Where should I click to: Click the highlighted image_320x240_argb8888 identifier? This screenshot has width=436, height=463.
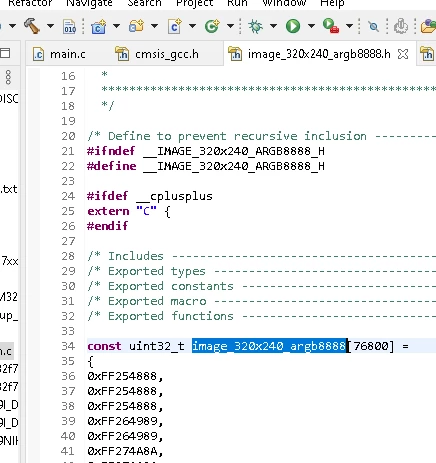click(x=269, y=346)
